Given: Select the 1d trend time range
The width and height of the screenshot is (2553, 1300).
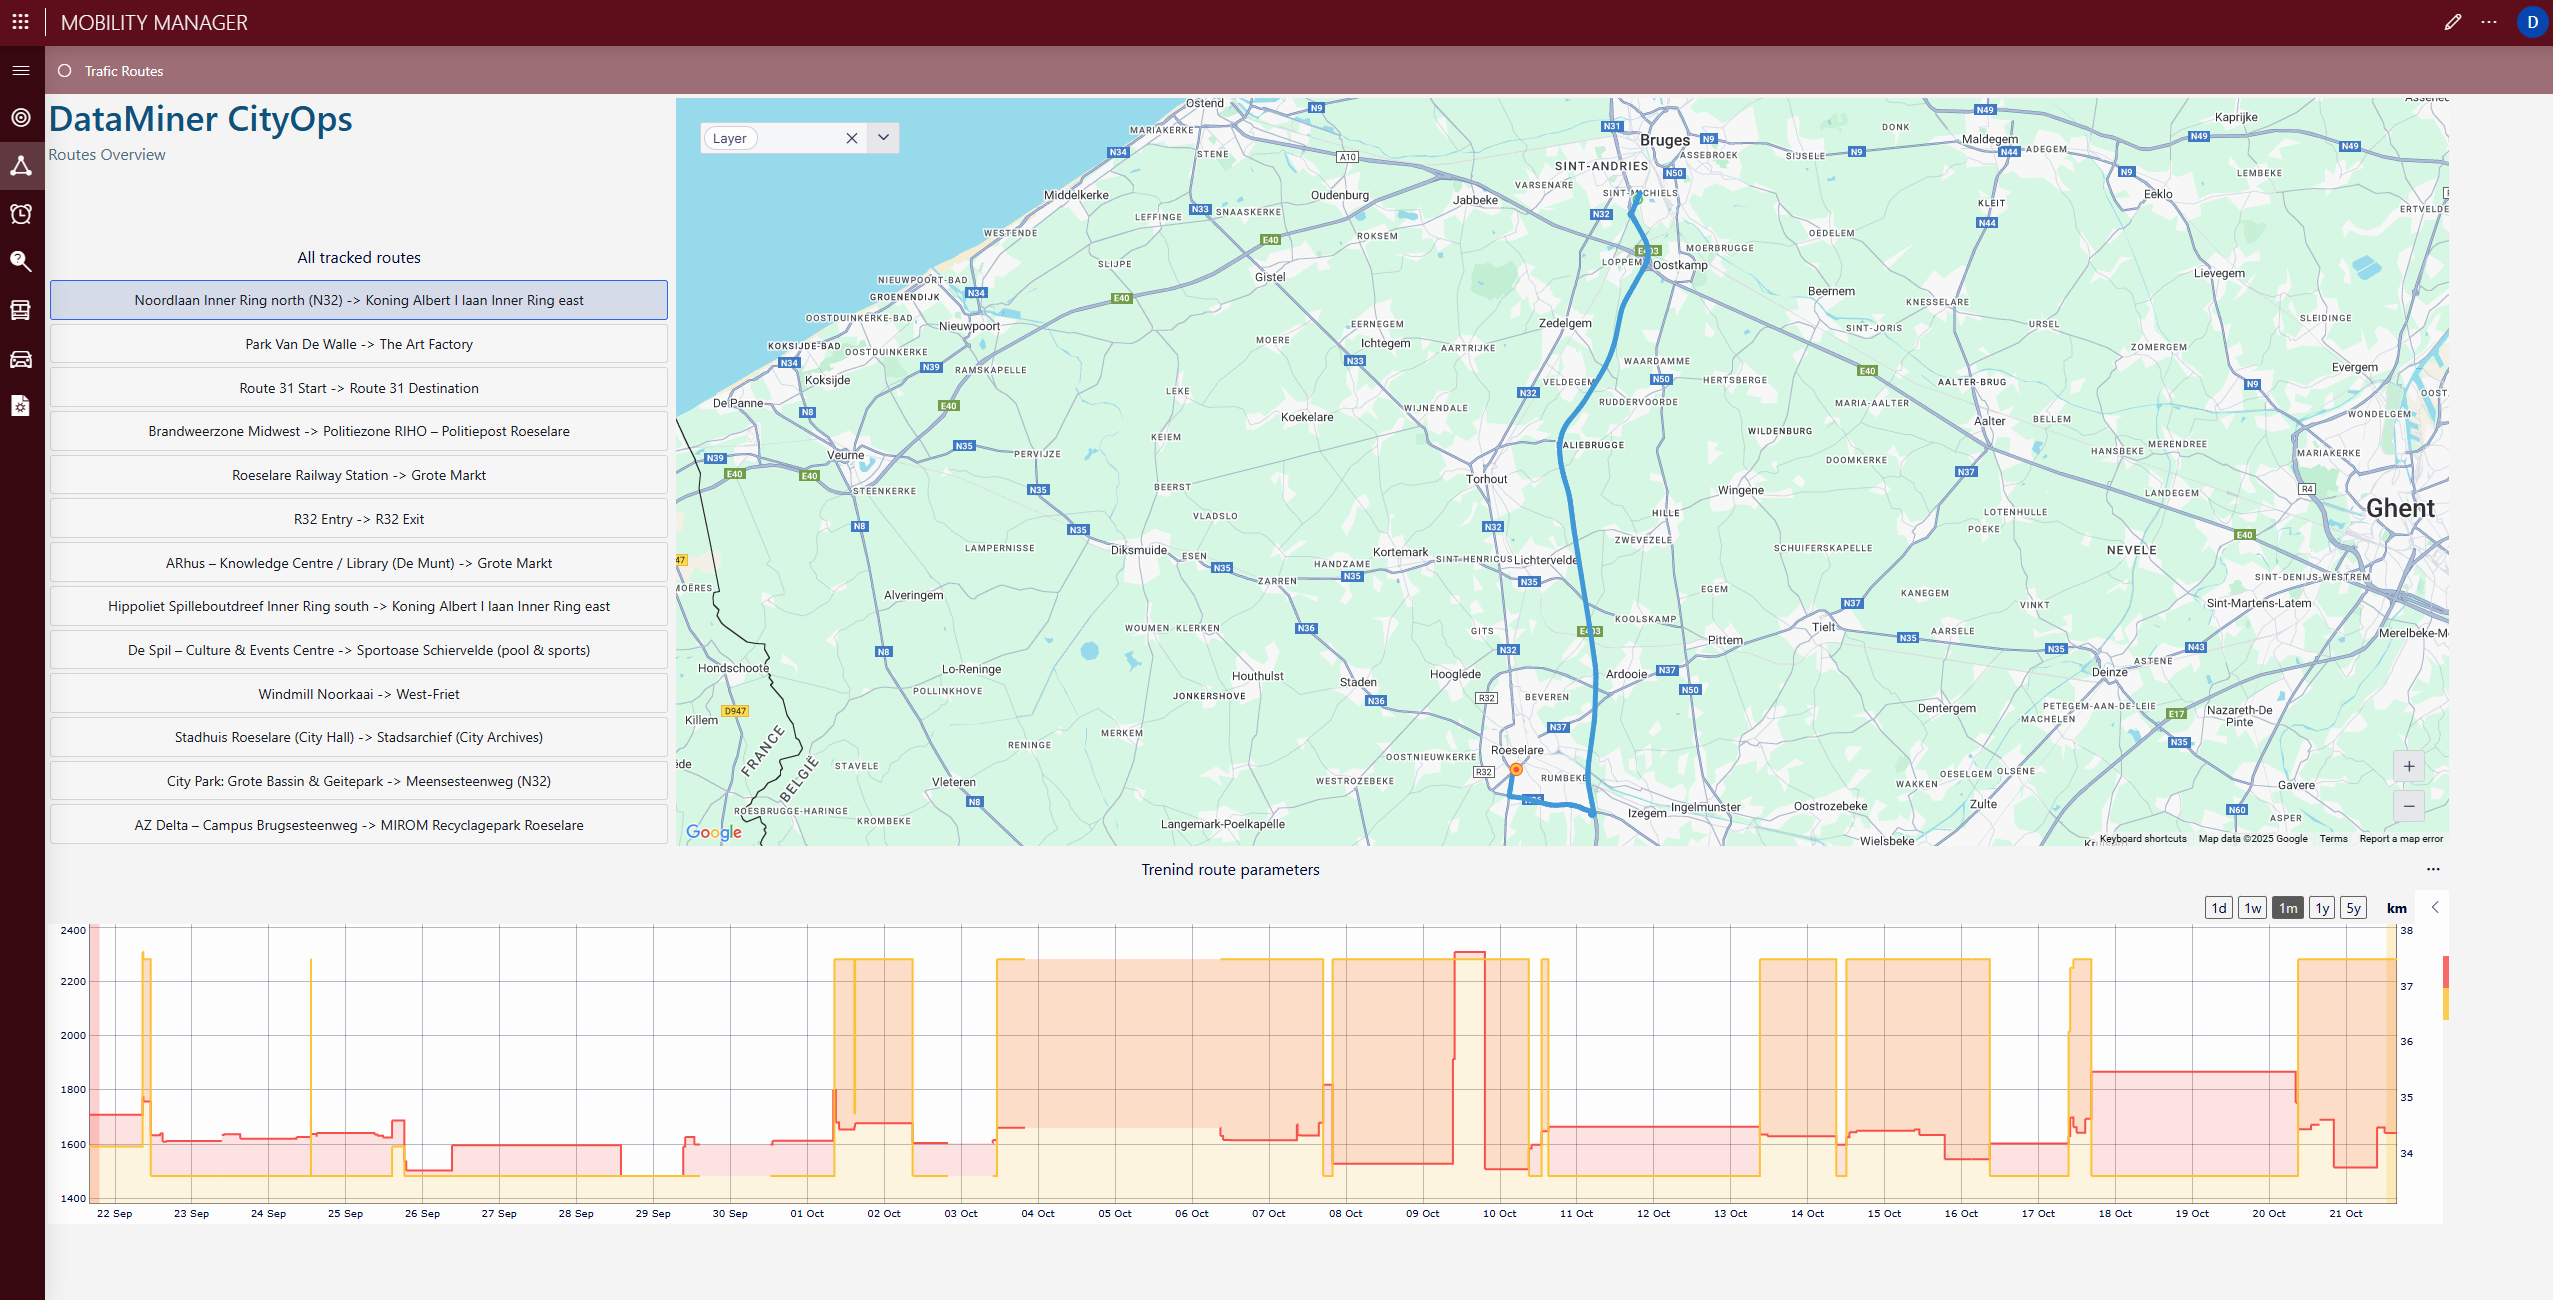Looking at the screenshot, I should point(2218,908).
